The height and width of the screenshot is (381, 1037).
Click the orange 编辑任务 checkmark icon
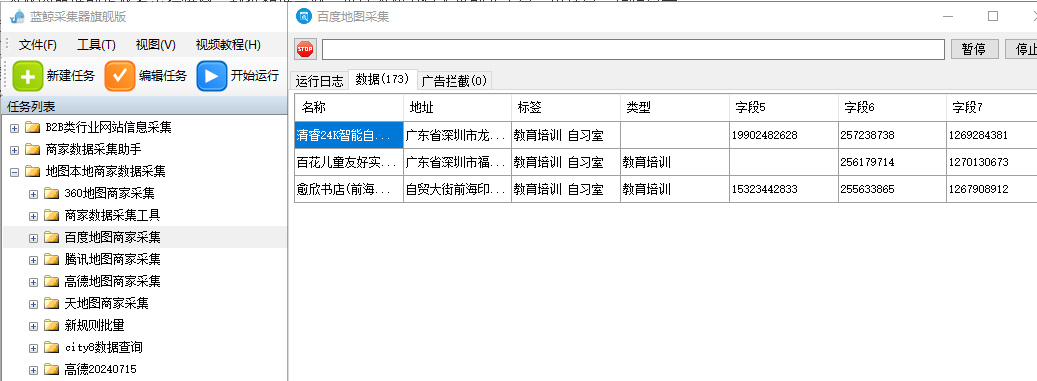pyautogui.click(x=120, y=76)
